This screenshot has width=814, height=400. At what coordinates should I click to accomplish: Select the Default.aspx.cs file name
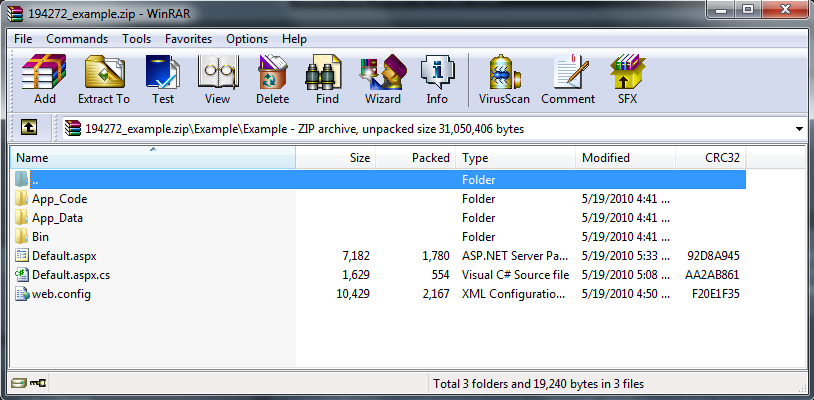[x=71, y=274]
